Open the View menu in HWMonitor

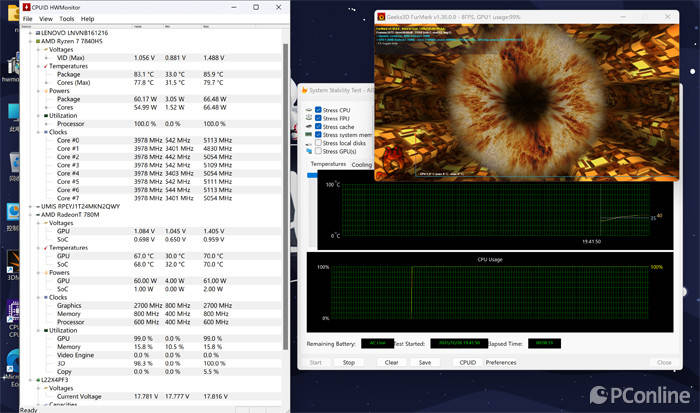(46, 19)
